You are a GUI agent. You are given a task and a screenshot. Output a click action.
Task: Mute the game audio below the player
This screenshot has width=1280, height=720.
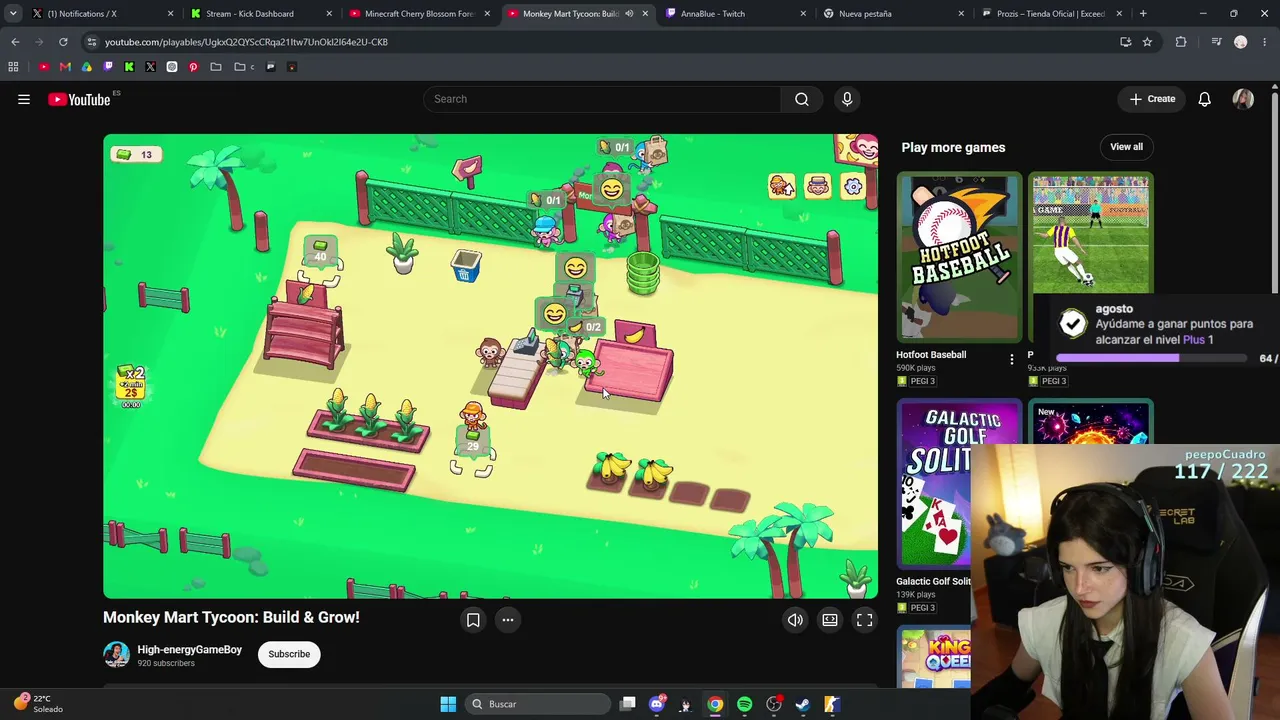tap(795, 620)
